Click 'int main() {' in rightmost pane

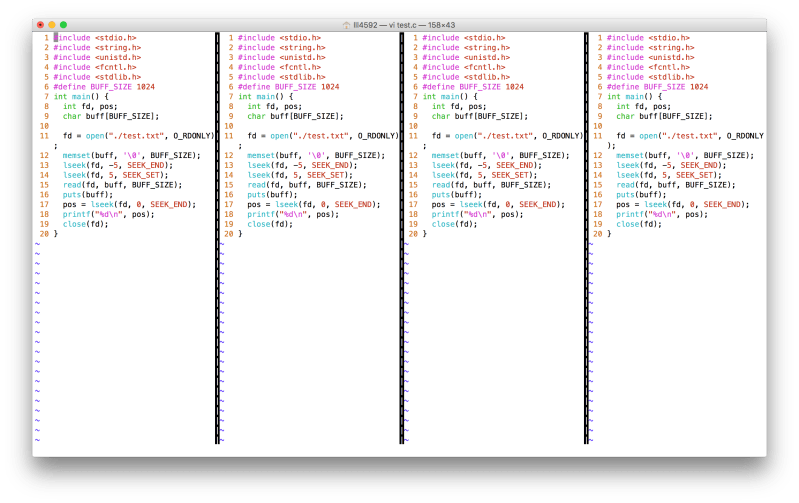(x=634, y=96)
